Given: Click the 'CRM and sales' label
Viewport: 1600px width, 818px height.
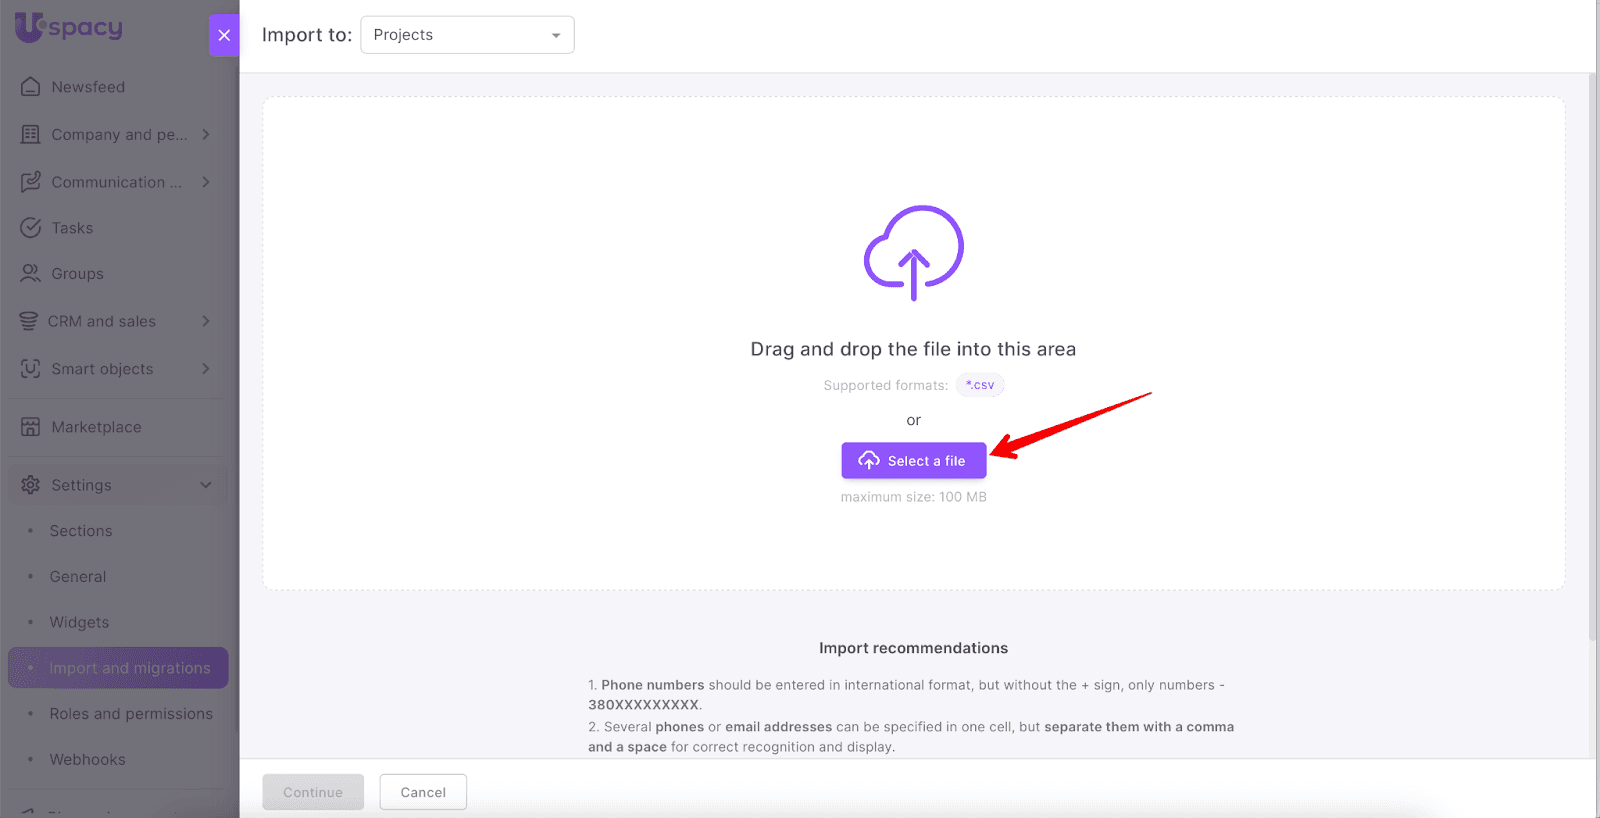Looking at the screenshot, I should [x=102, y=321].
